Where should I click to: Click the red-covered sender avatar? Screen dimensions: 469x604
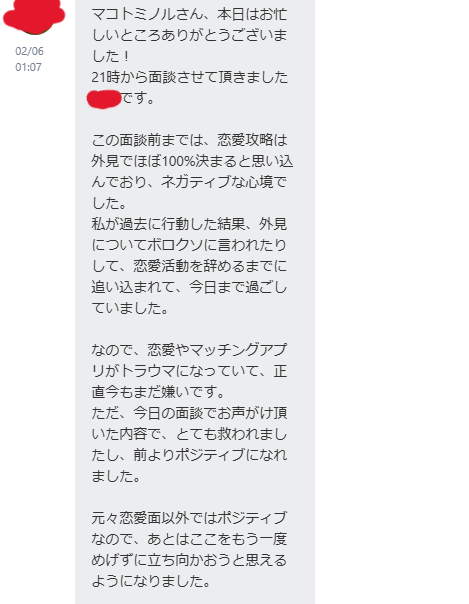(34, 16)
